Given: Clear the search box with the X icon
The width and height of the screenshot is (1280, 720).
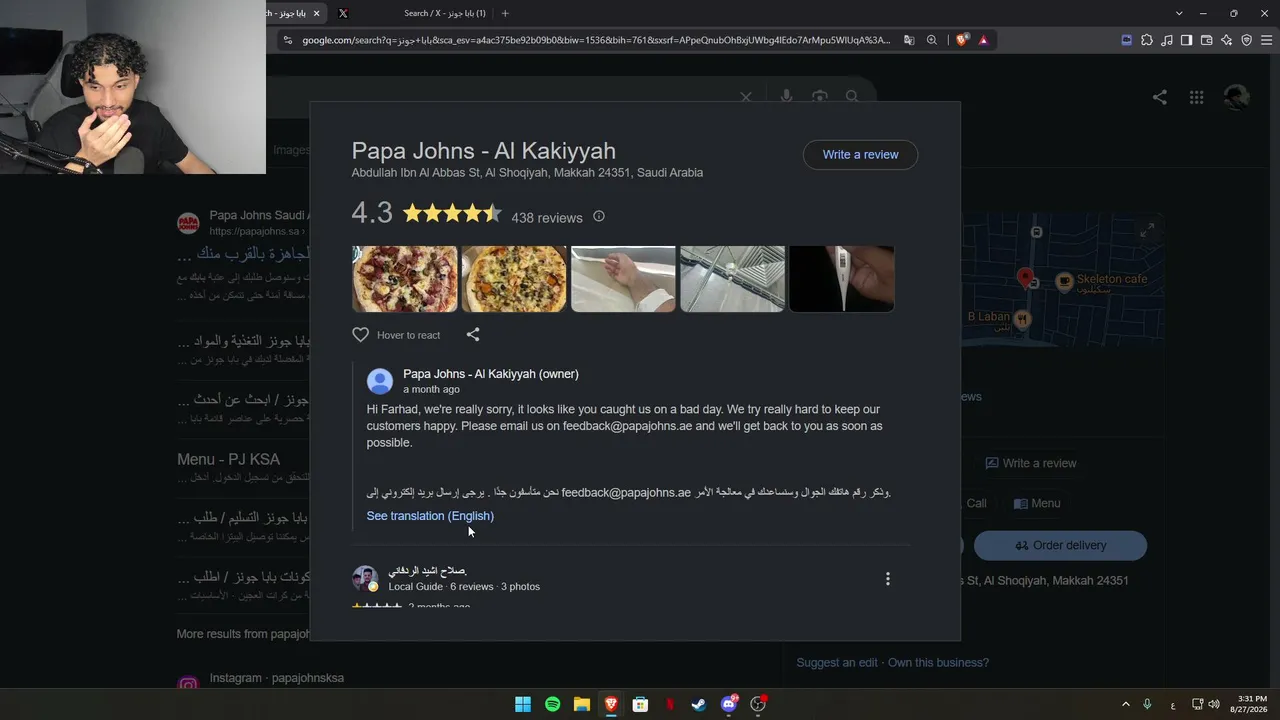Looking at the screenshot, I should point(746,97).
